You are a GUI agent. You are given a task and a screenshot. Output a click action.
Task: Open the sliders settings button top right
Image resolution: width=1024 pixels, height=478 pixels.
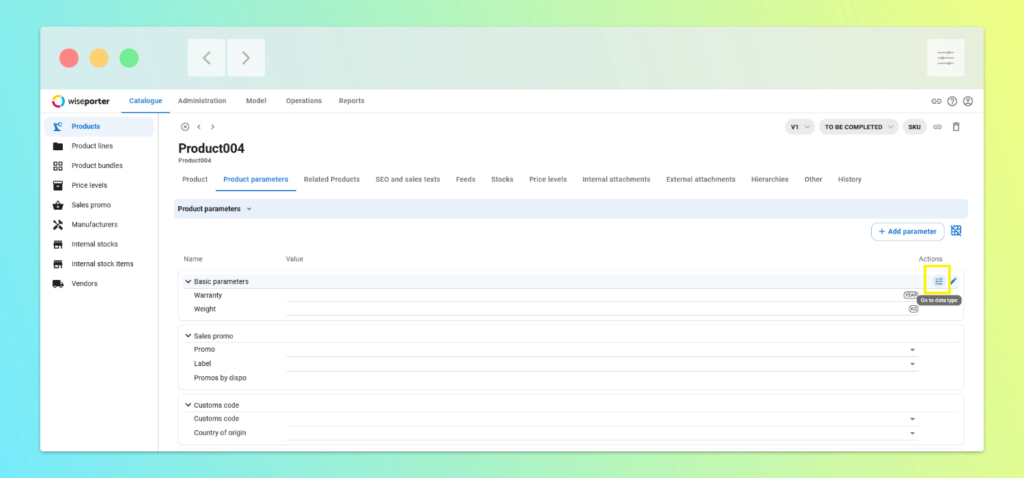946,57
